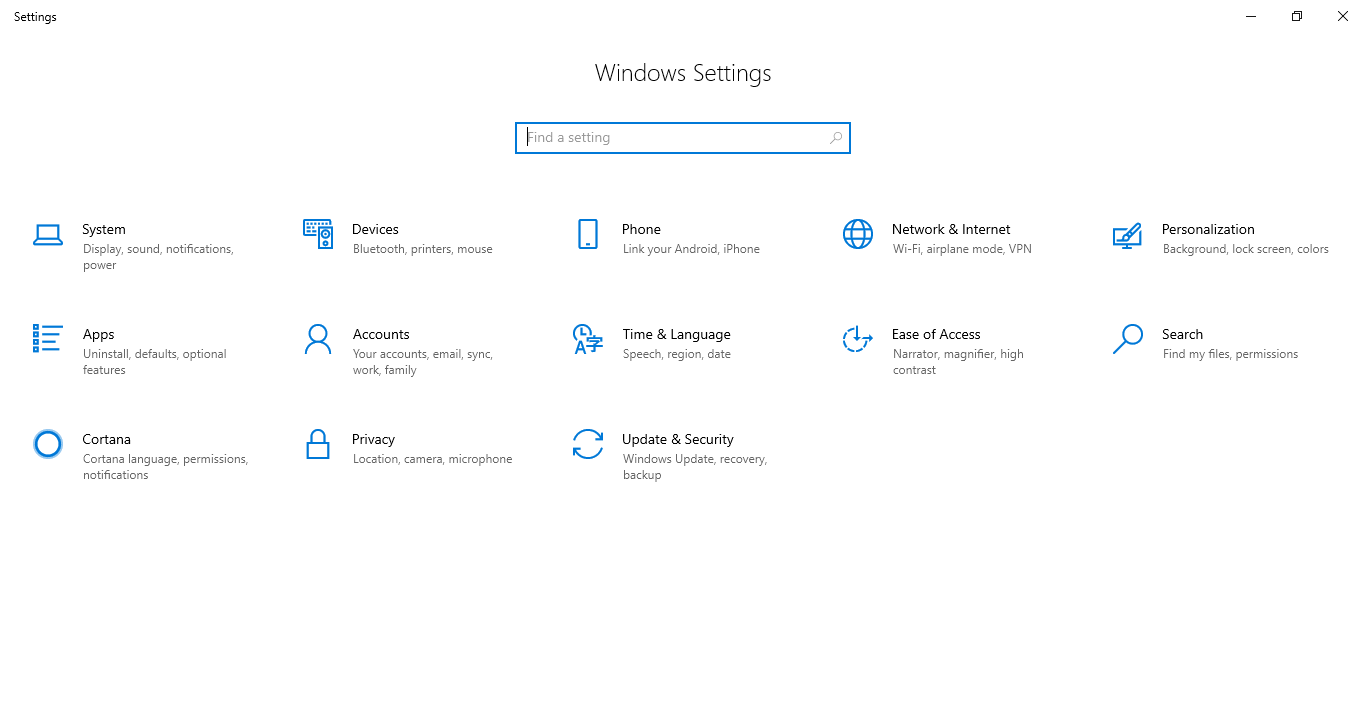Minimize the Settings window
1366x721 pixels.
(1251, 16)
